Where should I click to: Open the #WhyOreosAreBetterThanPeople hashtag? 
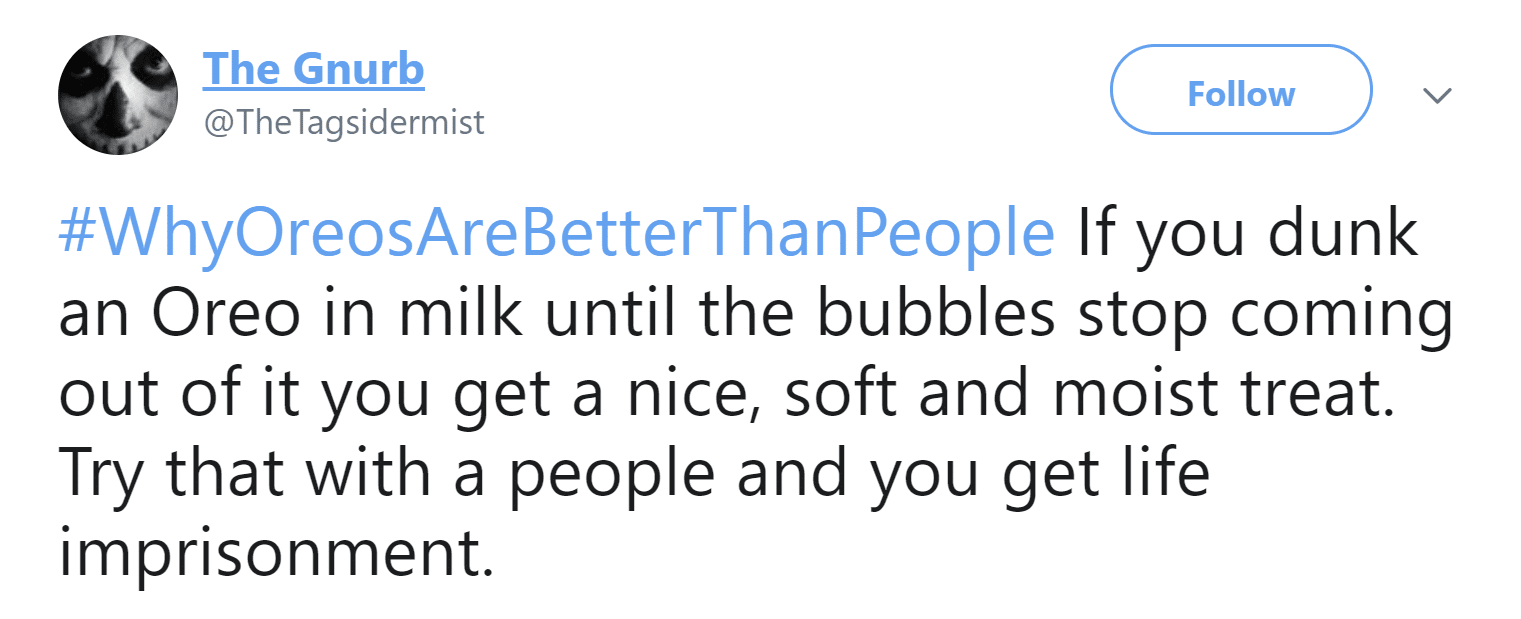556,235
